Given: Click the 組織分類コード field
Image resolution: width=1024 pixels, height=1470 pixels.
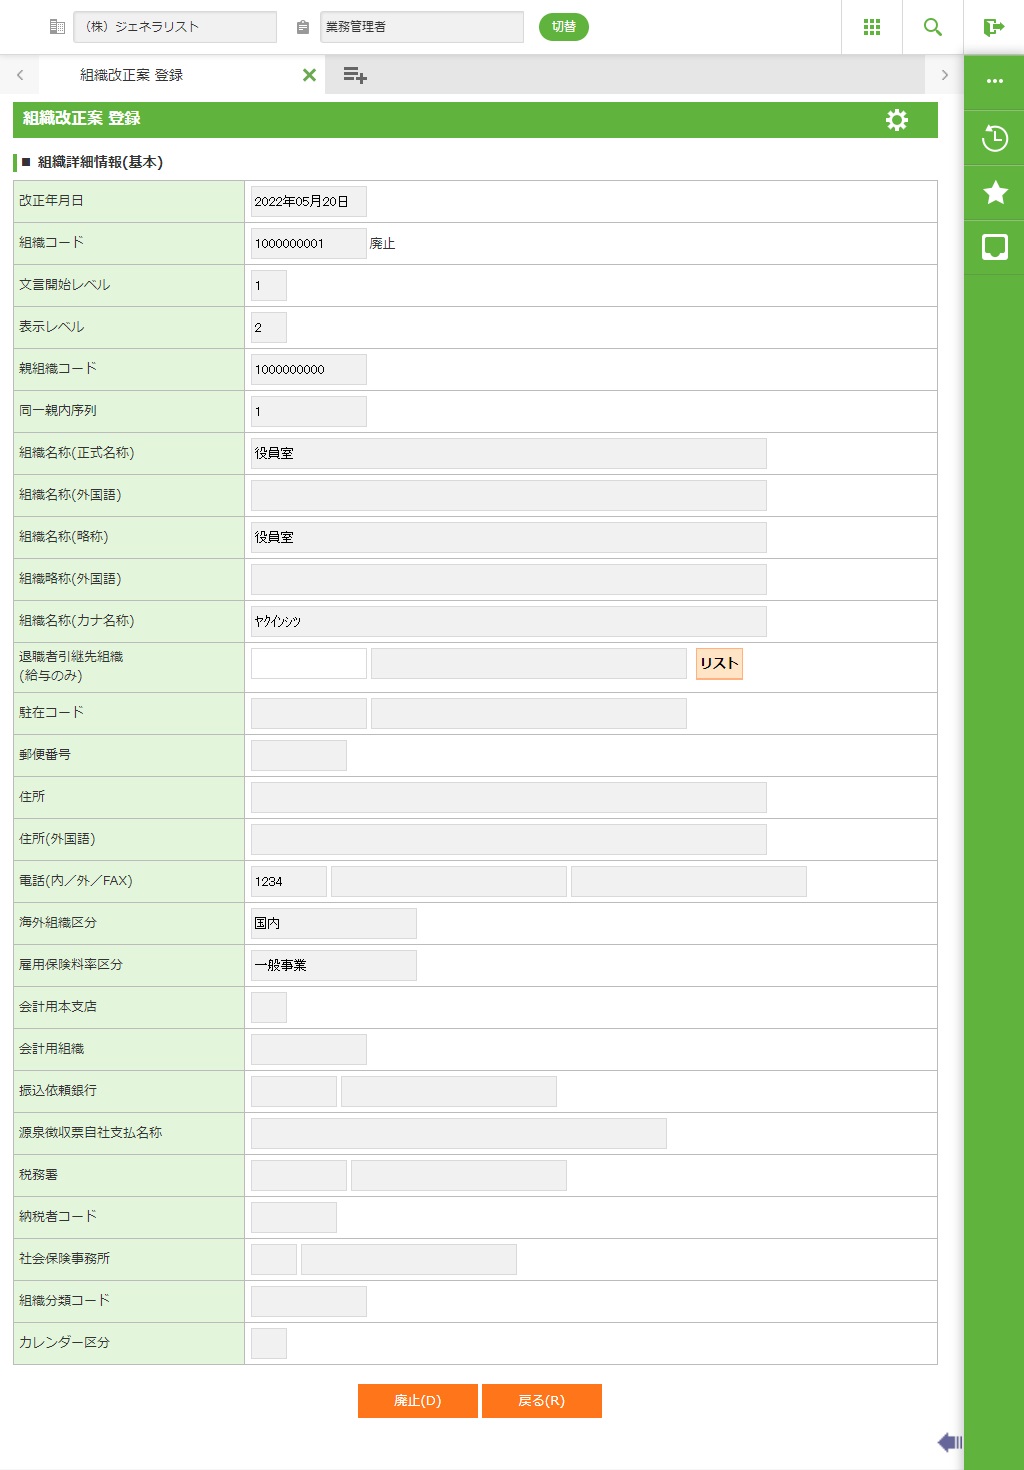Looking at the screenshot, I should [x=309, y=1302].
